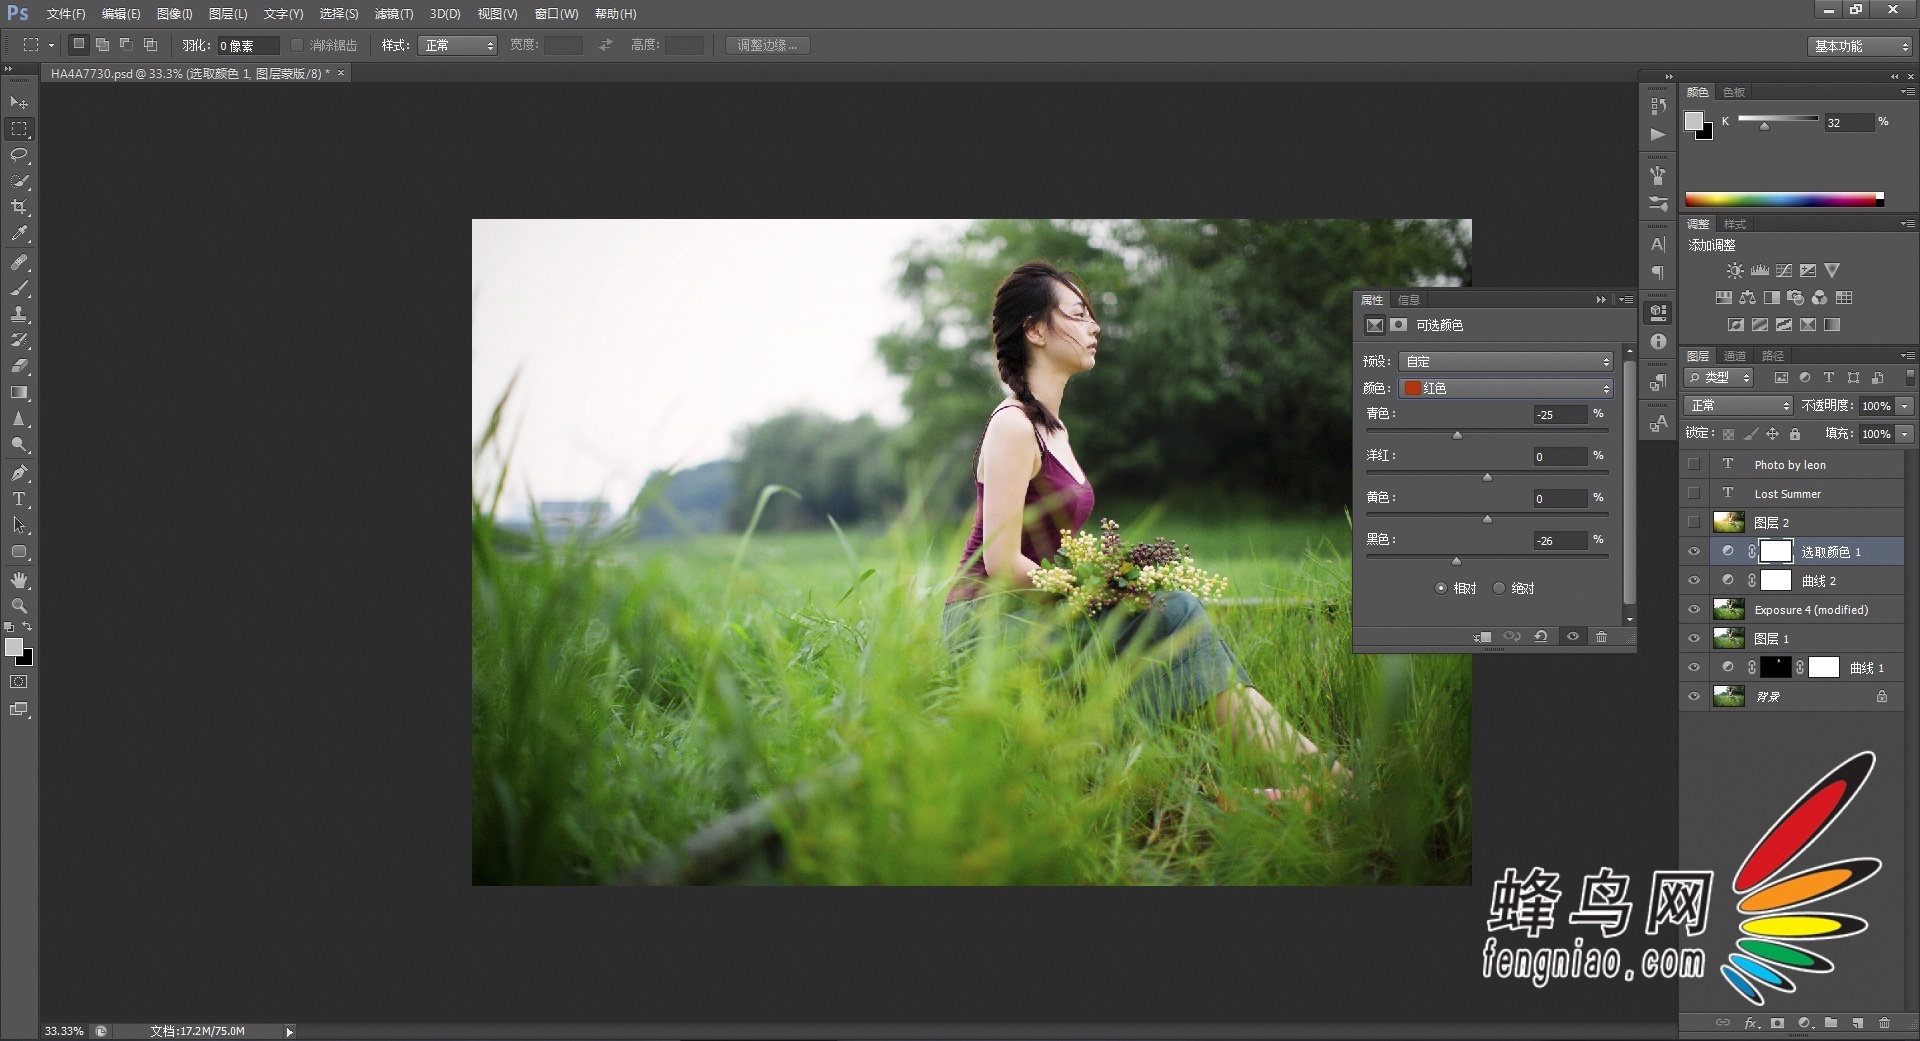The width and height of the screenshot is (1920, 1041).
Task: Select the 绝对 radio option
Action: click(1499, 588)
